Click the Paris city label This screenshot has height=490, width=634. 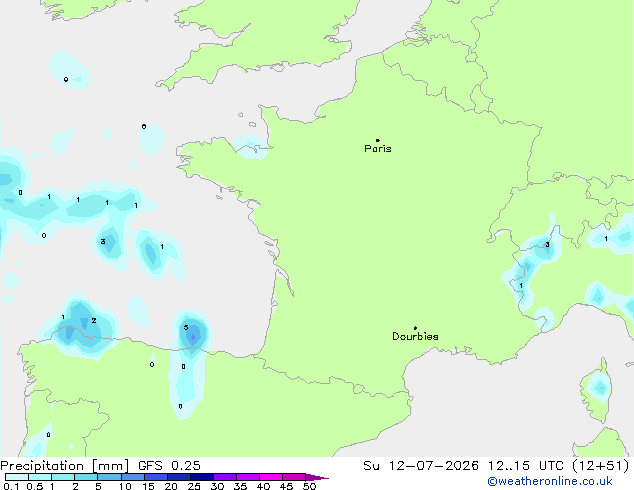coord(378,149)
